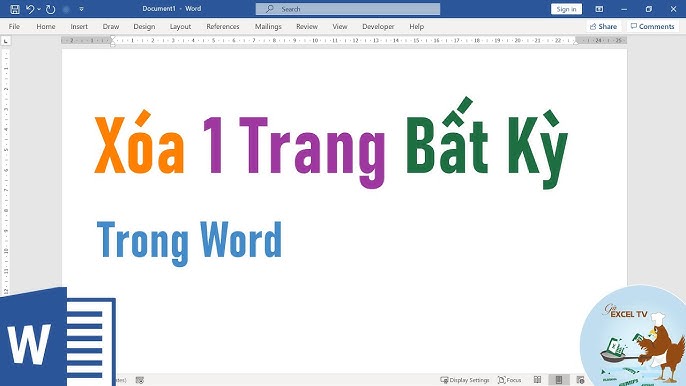Go to the Design tab

pos(144,26)
